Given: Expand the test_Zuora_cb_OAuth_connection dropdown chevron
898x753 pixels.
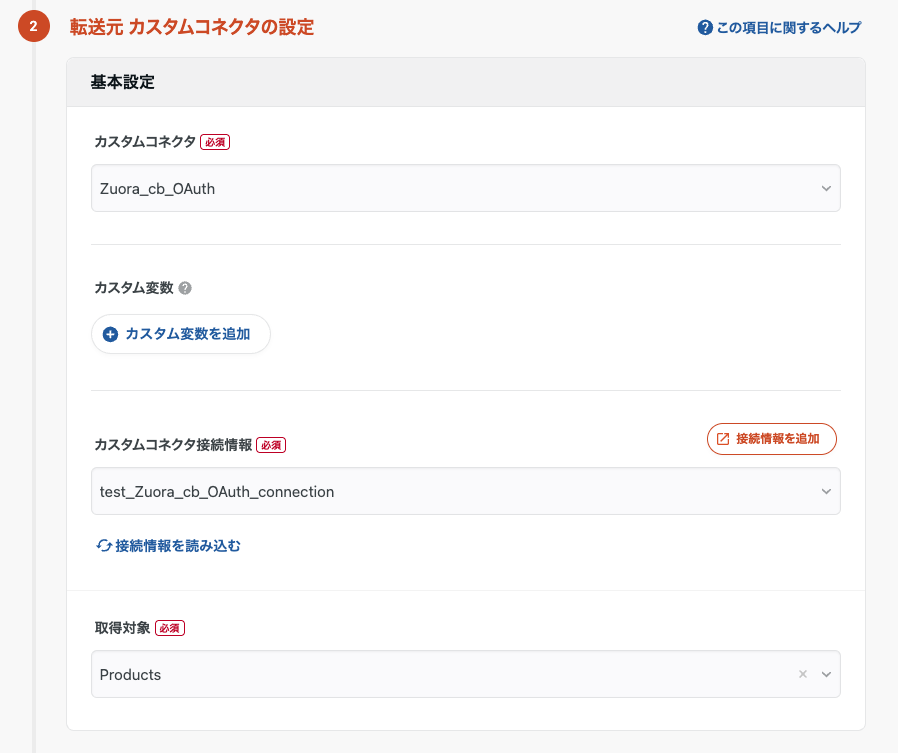Looking at the screenshot, I should pyautogui.click(x=826, y=491).
